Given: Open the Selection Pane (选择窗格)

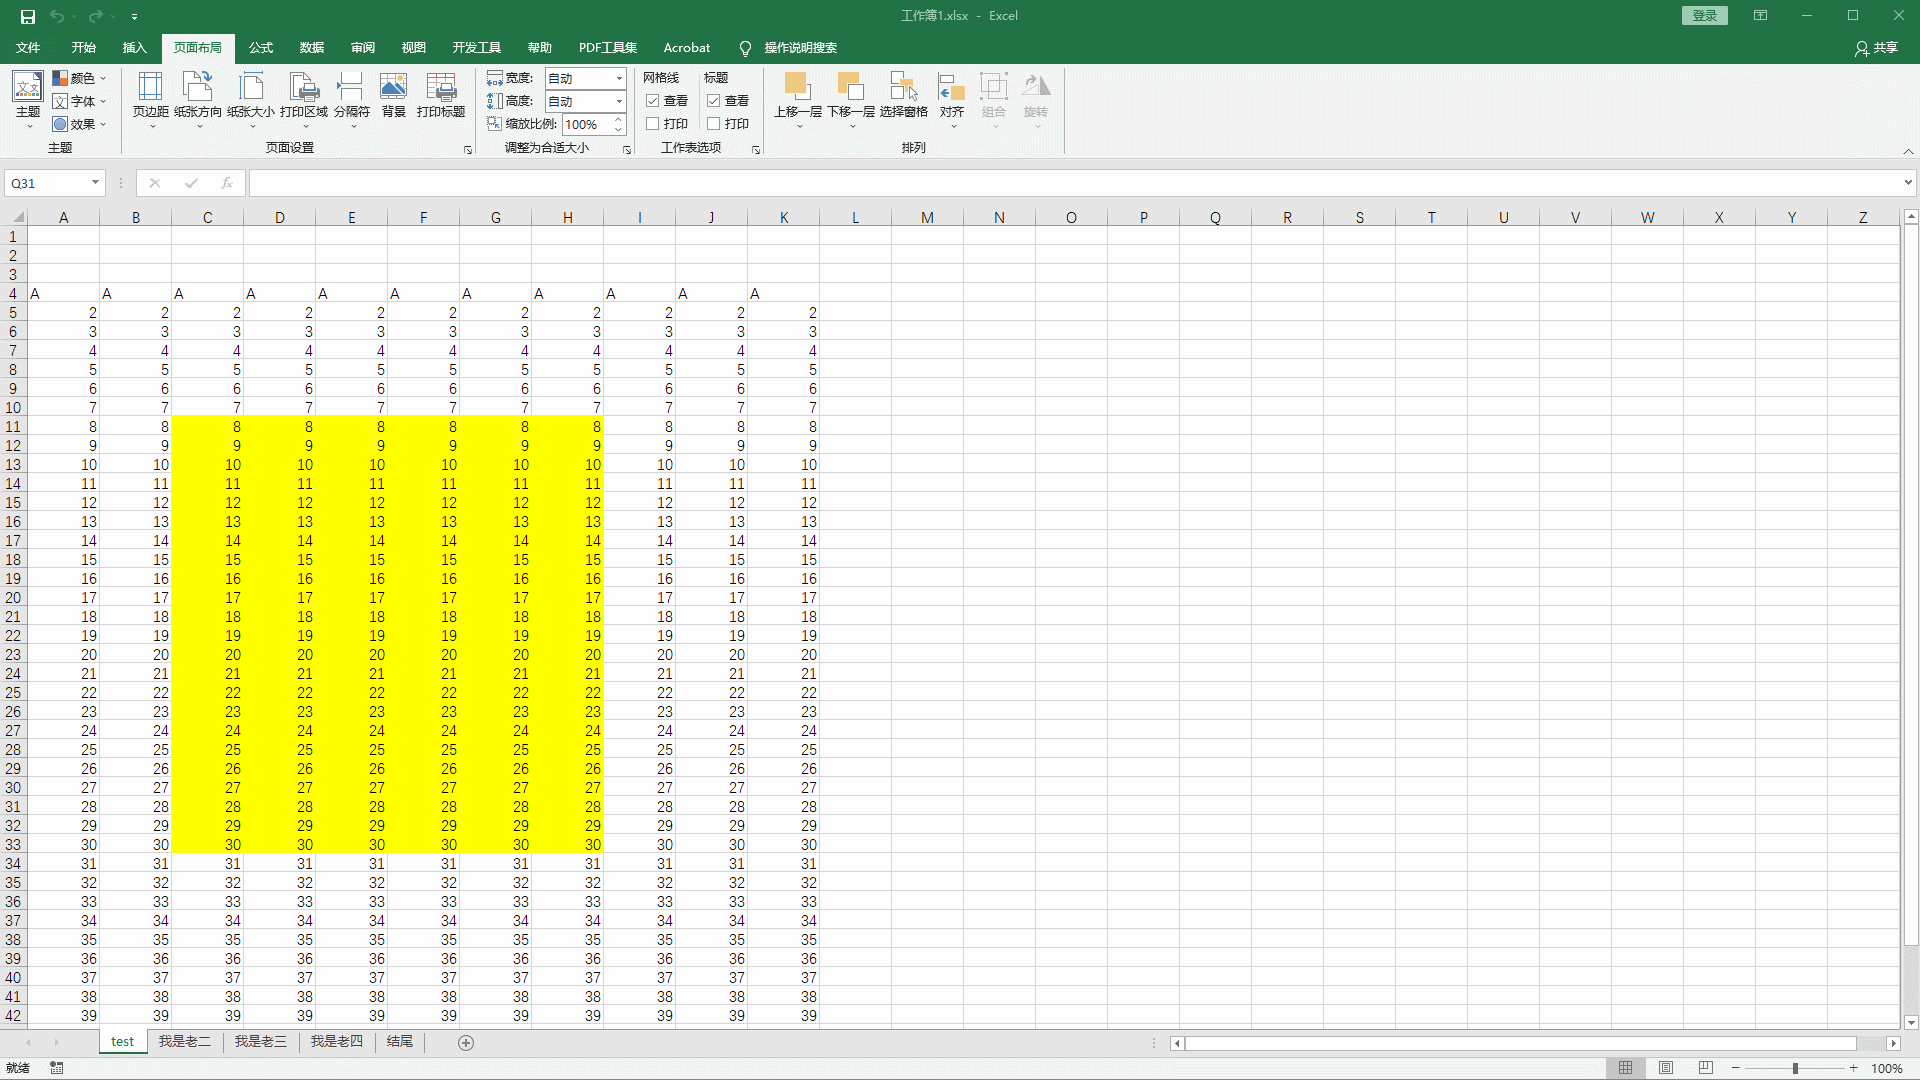Looking at the screenshot, I should point(904,96).
